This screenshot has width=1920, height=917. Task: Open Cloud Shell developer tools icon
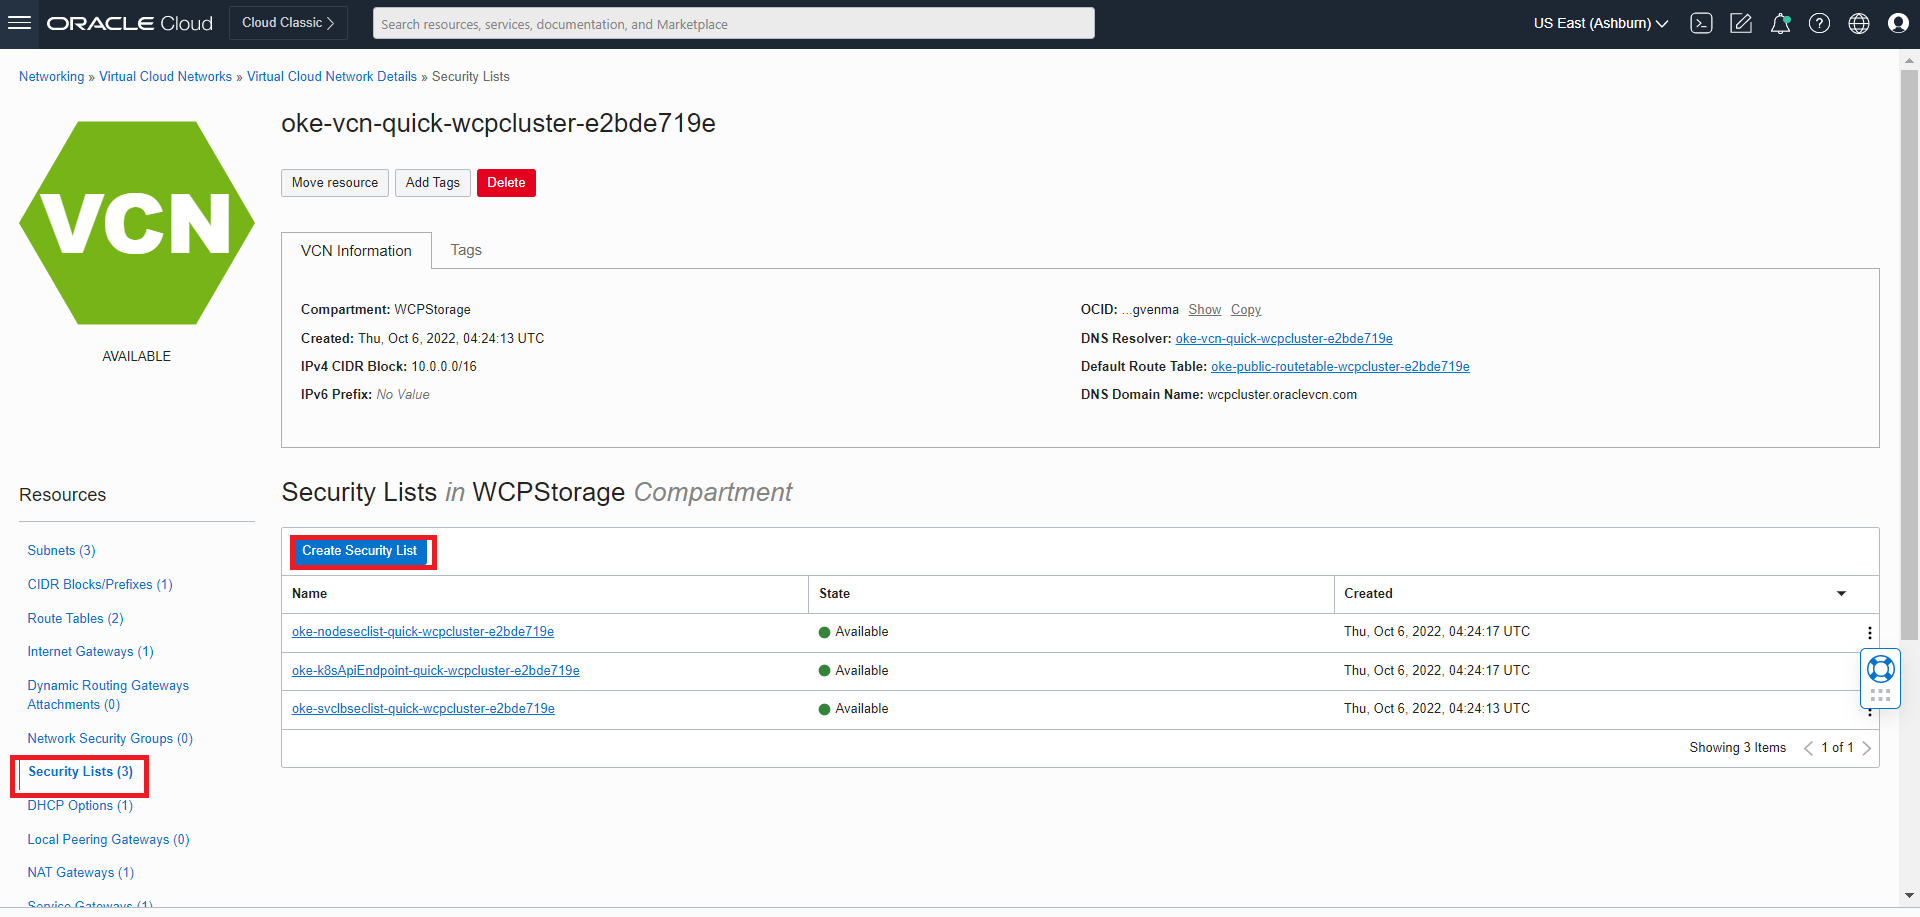pyautogui.click(x=1701, y=23)
